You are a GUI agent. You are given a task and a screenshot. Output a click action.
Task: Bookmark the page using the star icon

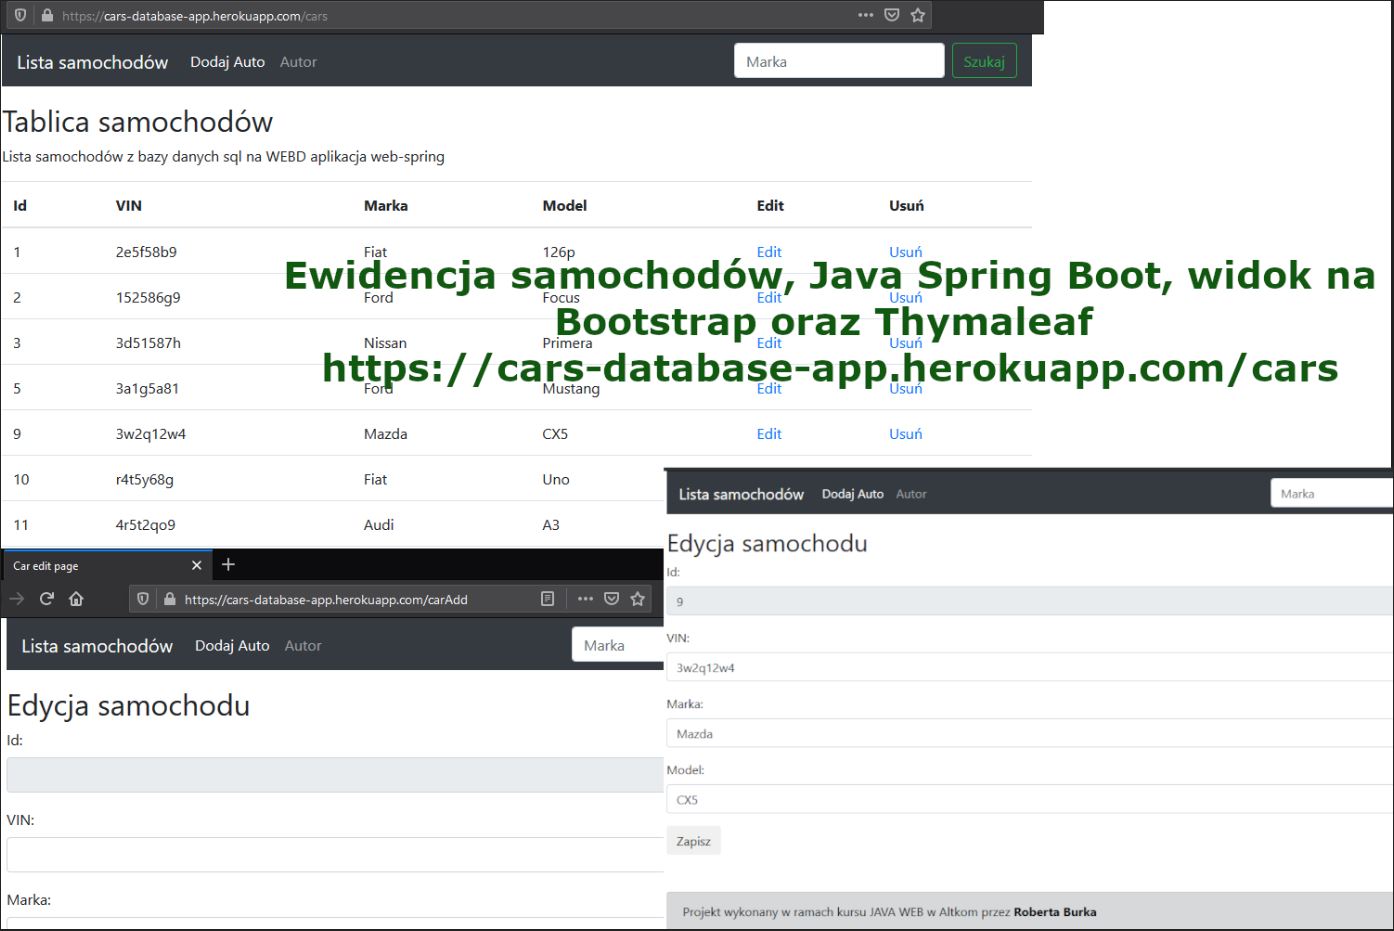917,15
